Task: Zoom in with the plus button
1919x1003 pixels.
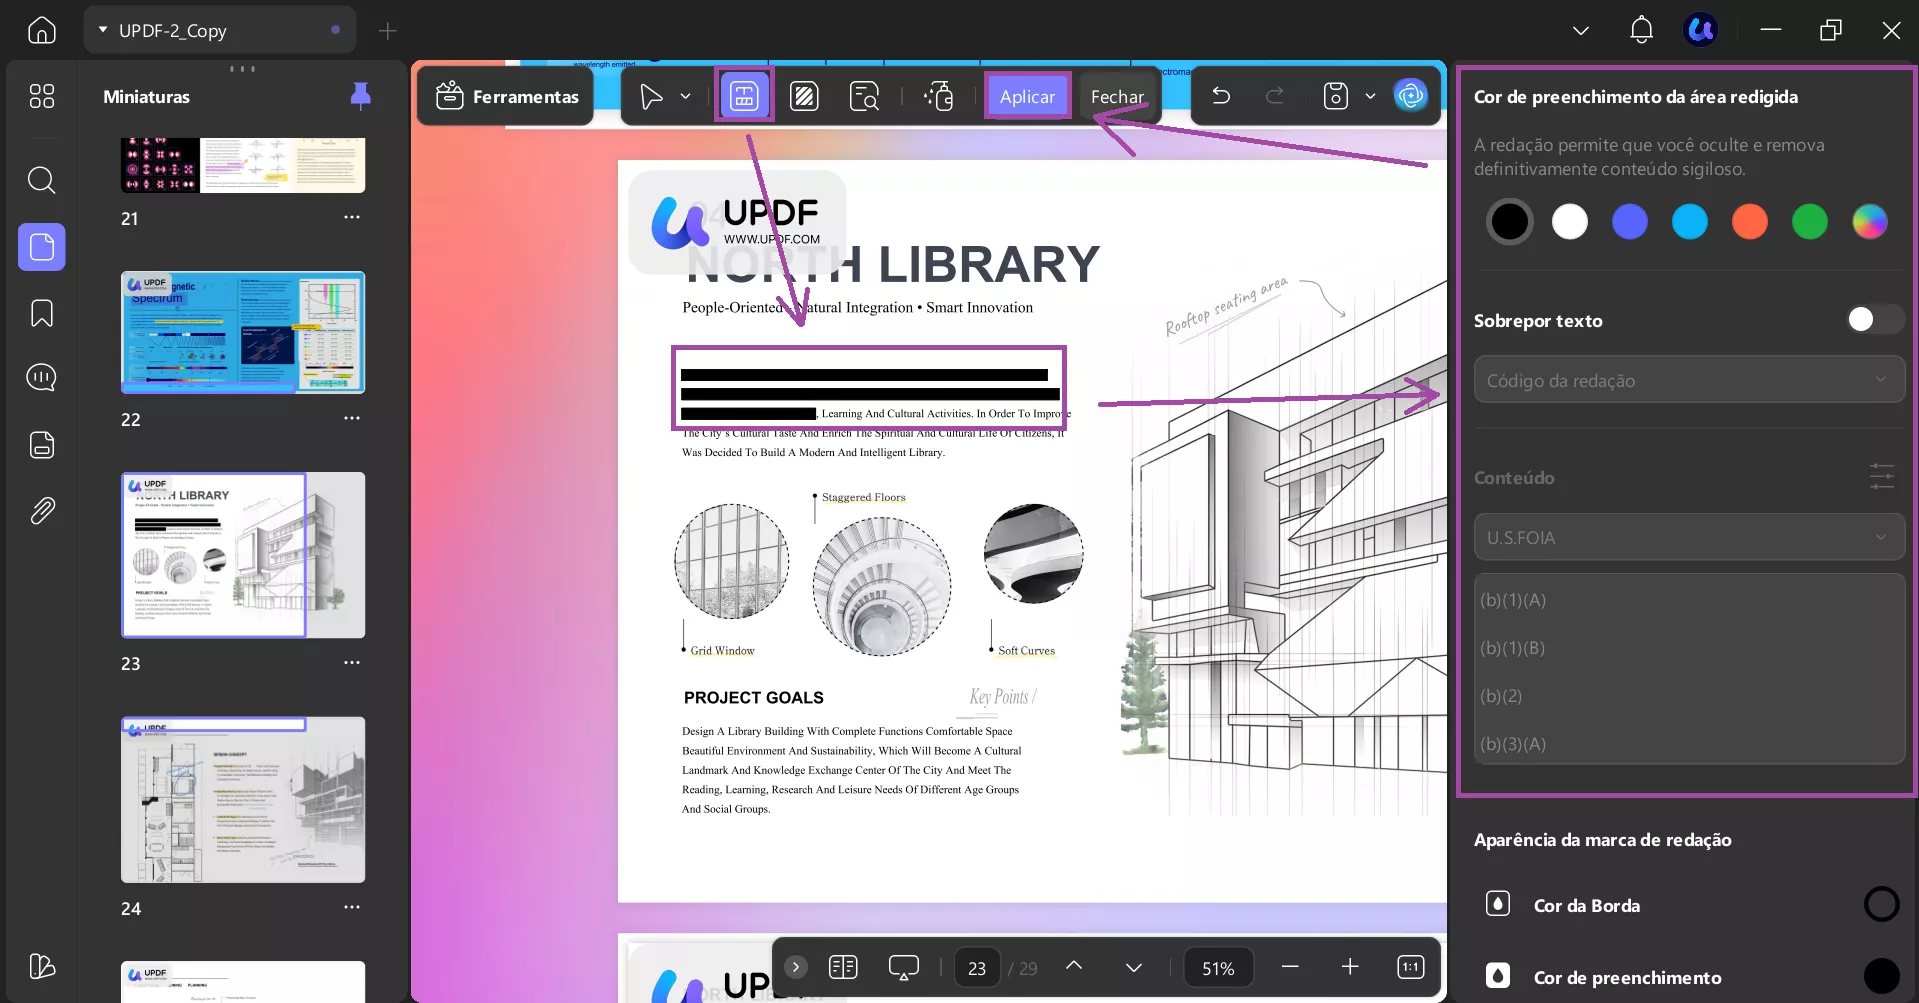Action: pos(1350,967)
